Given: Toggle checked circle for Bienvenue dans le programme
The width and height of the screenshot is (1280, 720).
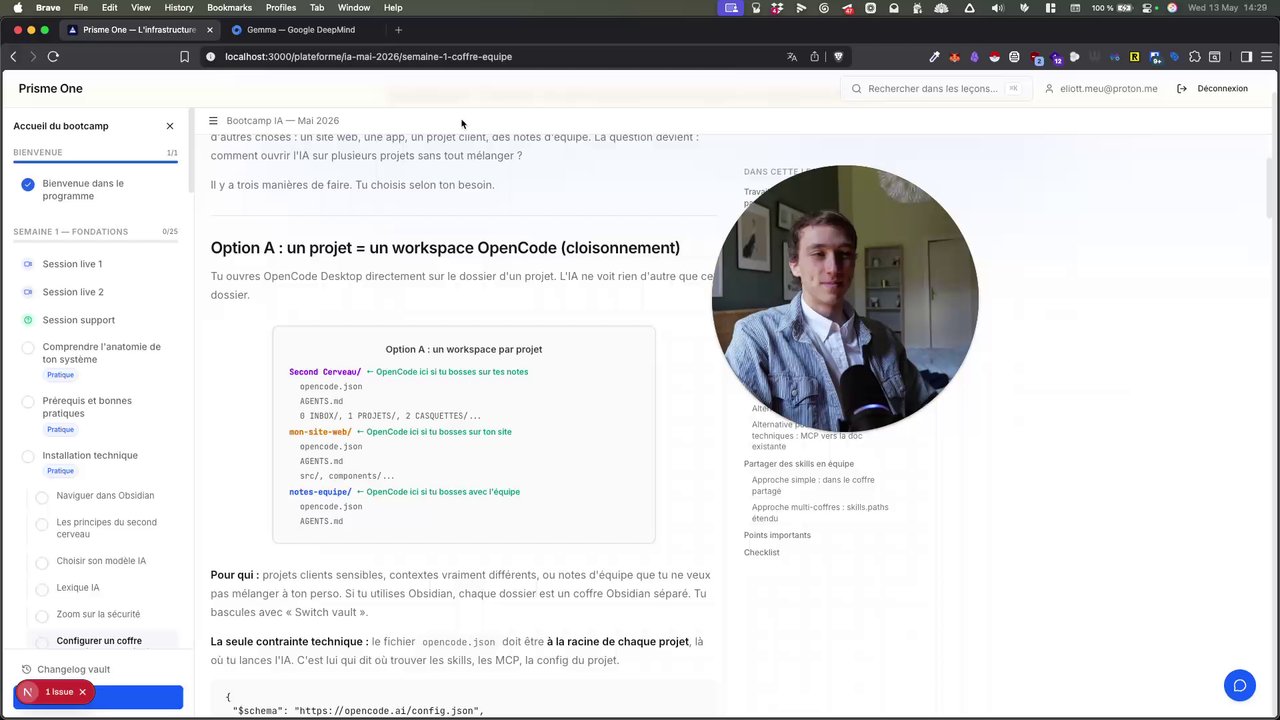Looking at the screenshot, I should [x=28, y=184].
